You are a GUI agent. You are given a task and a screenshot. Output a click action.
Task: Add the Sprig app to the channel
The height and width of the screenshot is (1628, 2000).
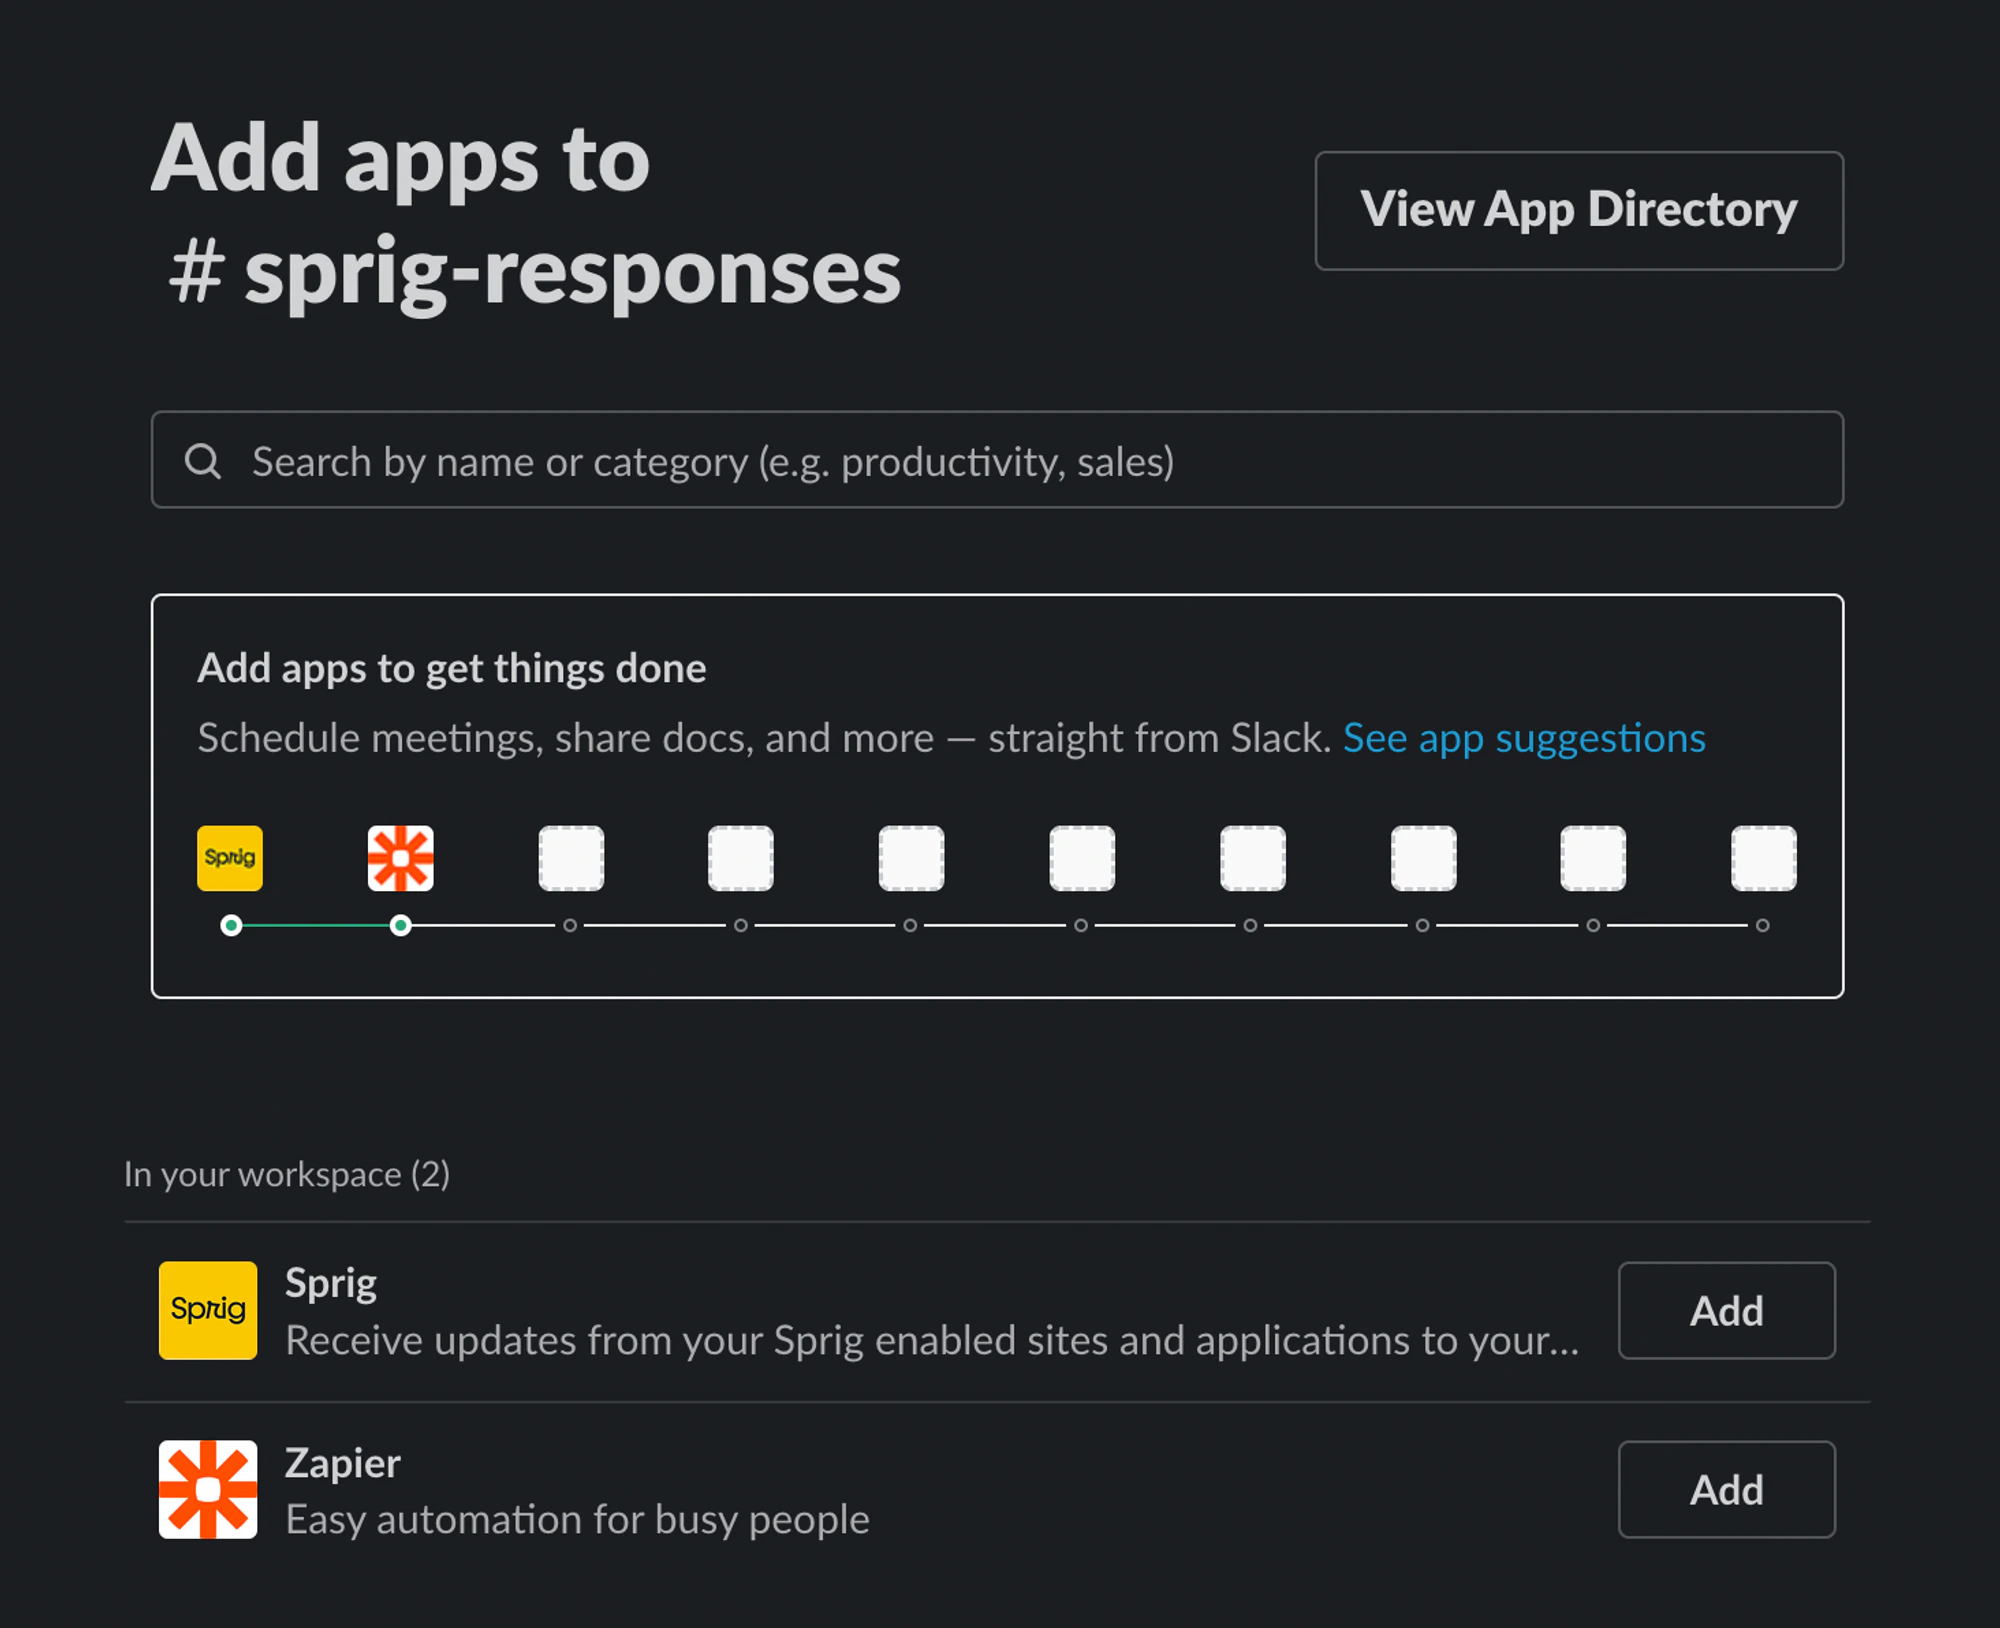tap(1727, 1310)
